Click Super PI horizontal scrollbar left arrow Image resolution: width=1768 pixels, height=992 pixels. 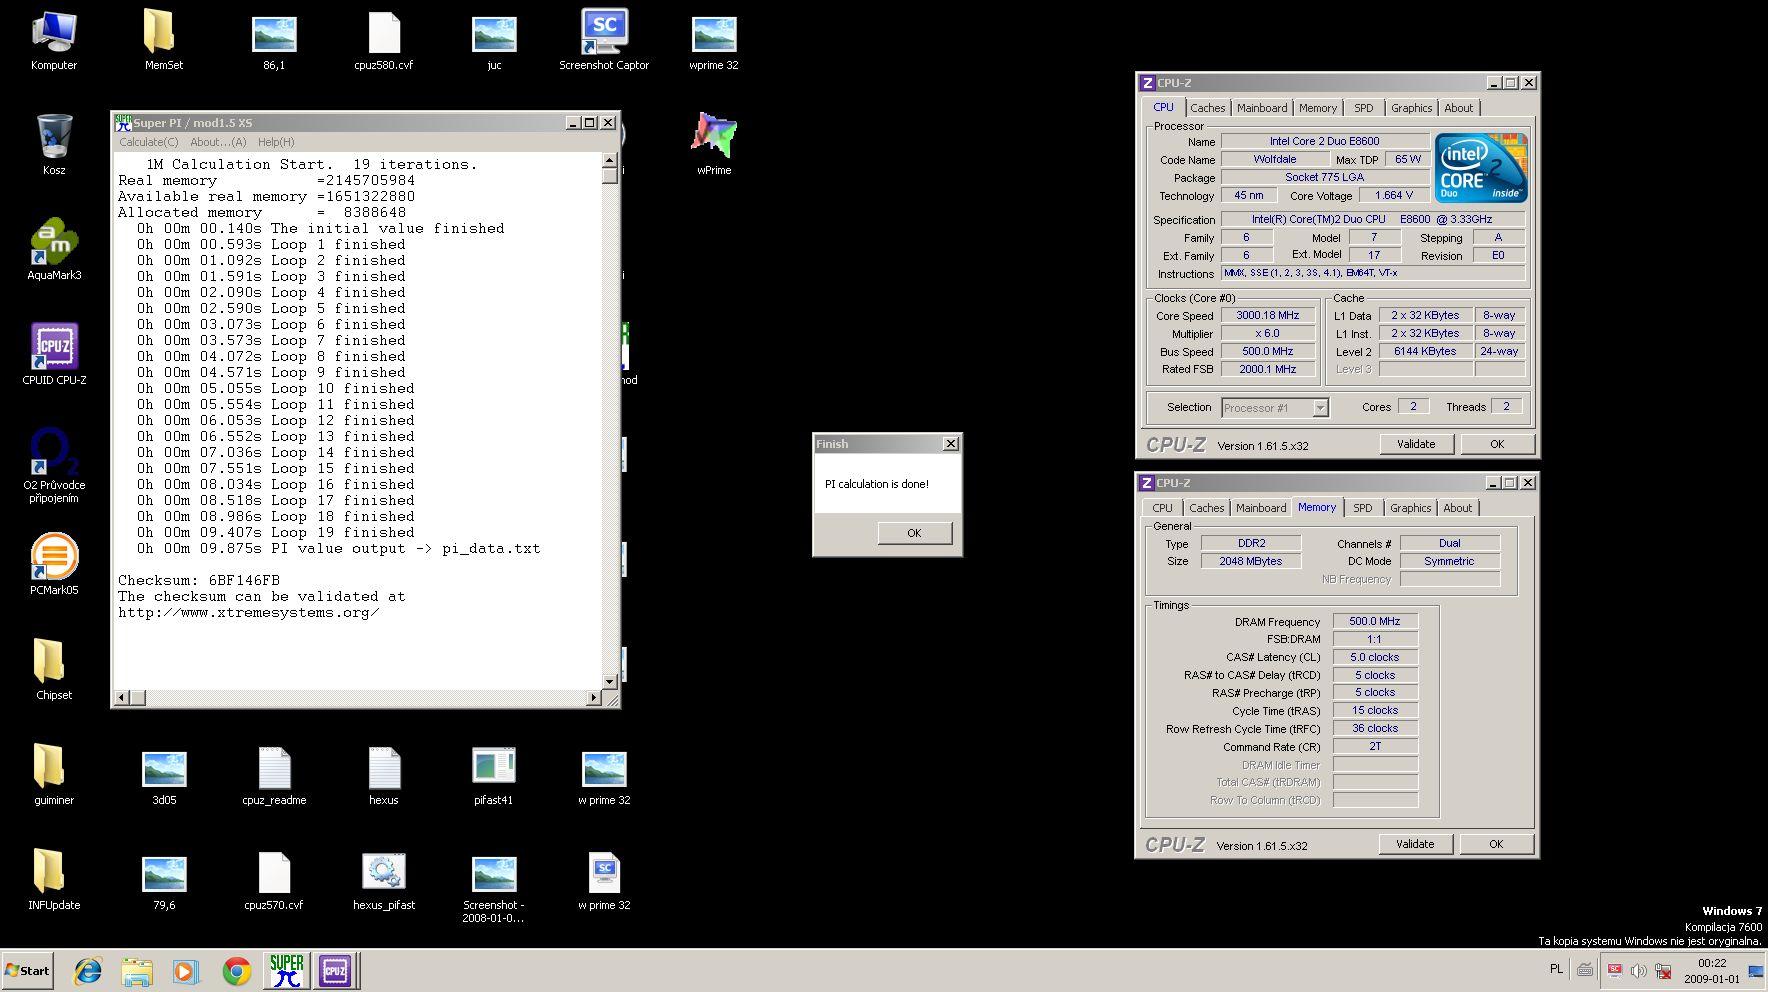123,697
